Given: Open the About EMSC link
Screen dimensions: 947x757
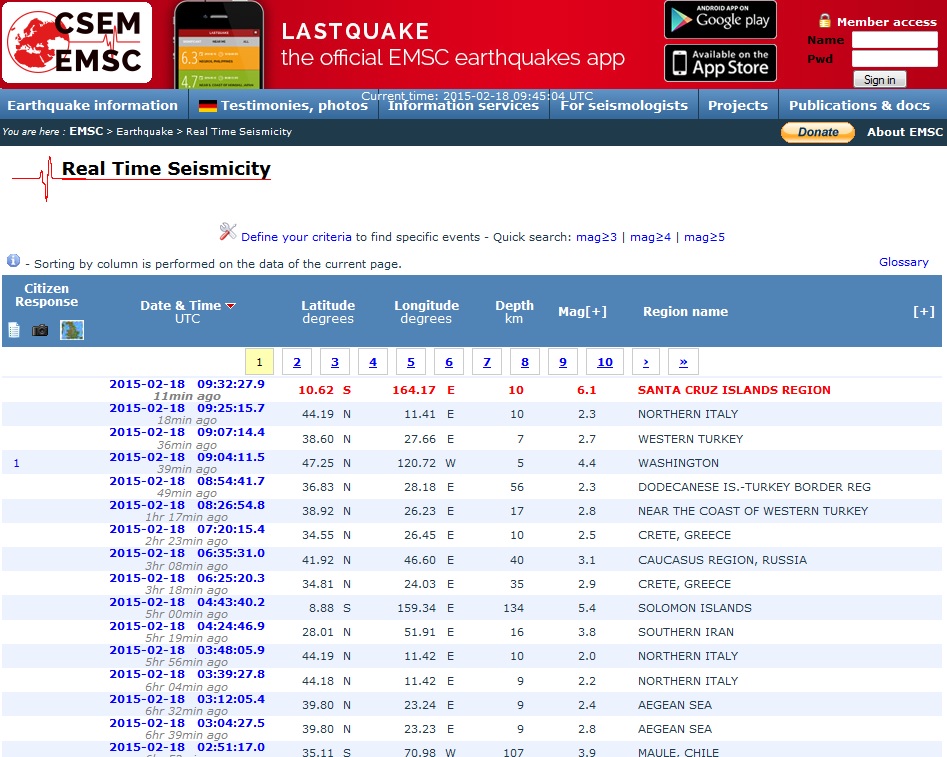Looking at the screenshot, I should coord(904,132).
